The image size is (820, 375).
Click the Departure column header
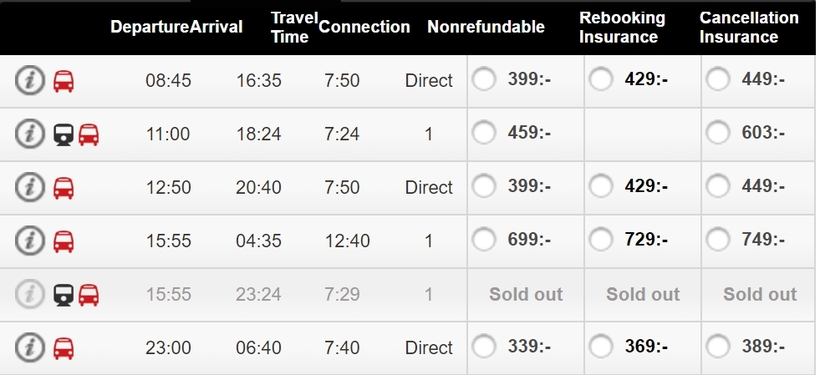[150, 27]
